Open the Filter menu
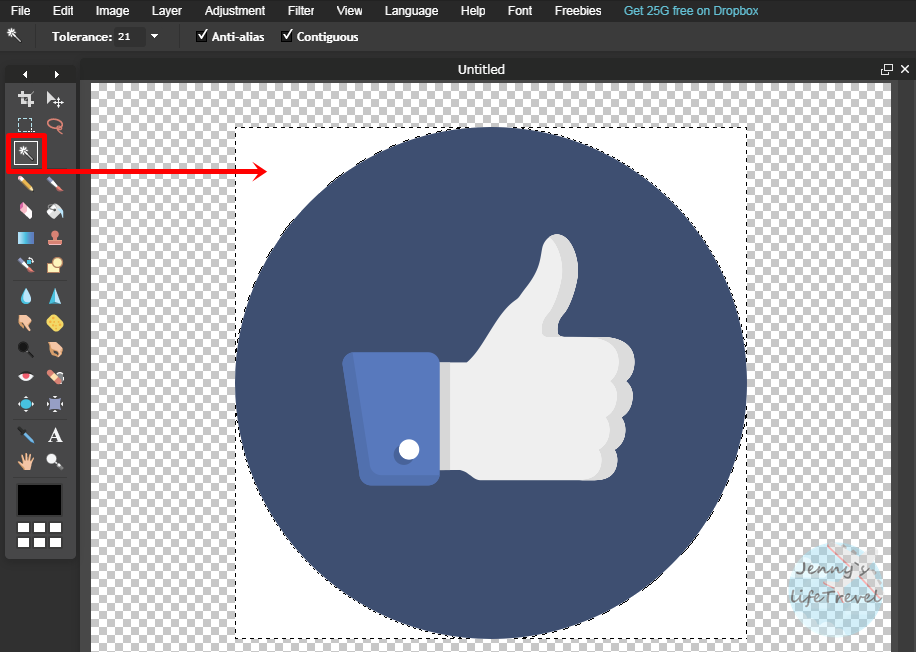The height and width of the screenshot is (652, 916). point(301,11)
